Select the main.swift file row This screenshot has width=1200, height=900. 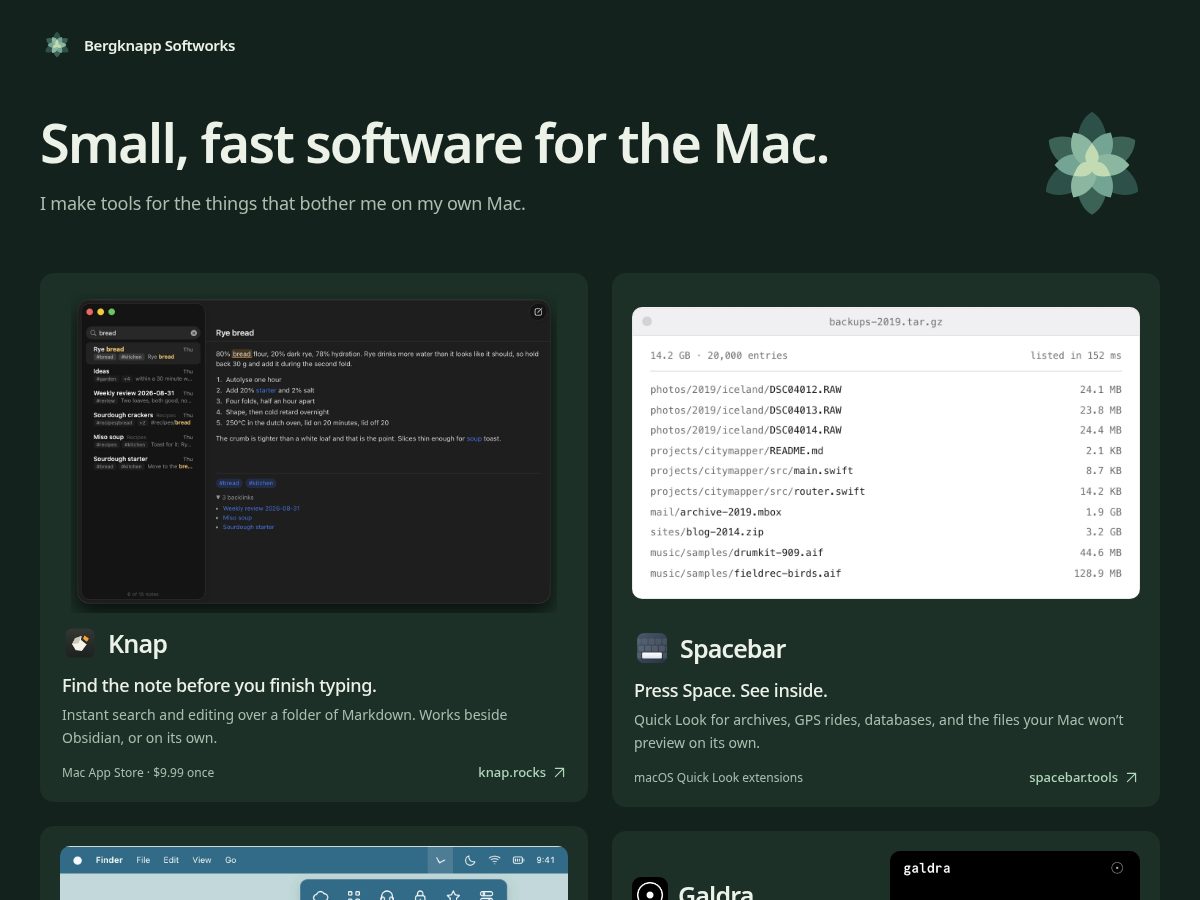886,471
